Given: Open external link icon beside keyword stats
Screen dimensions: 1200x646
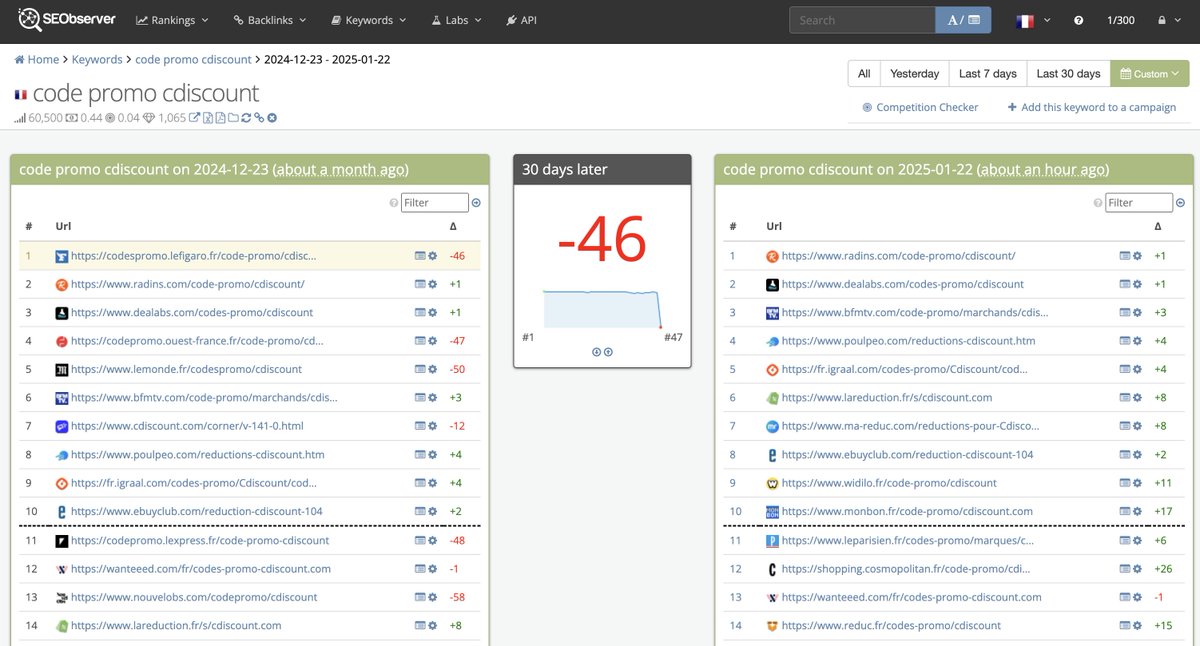Looking at the screenshot, I should coord(195,118).
